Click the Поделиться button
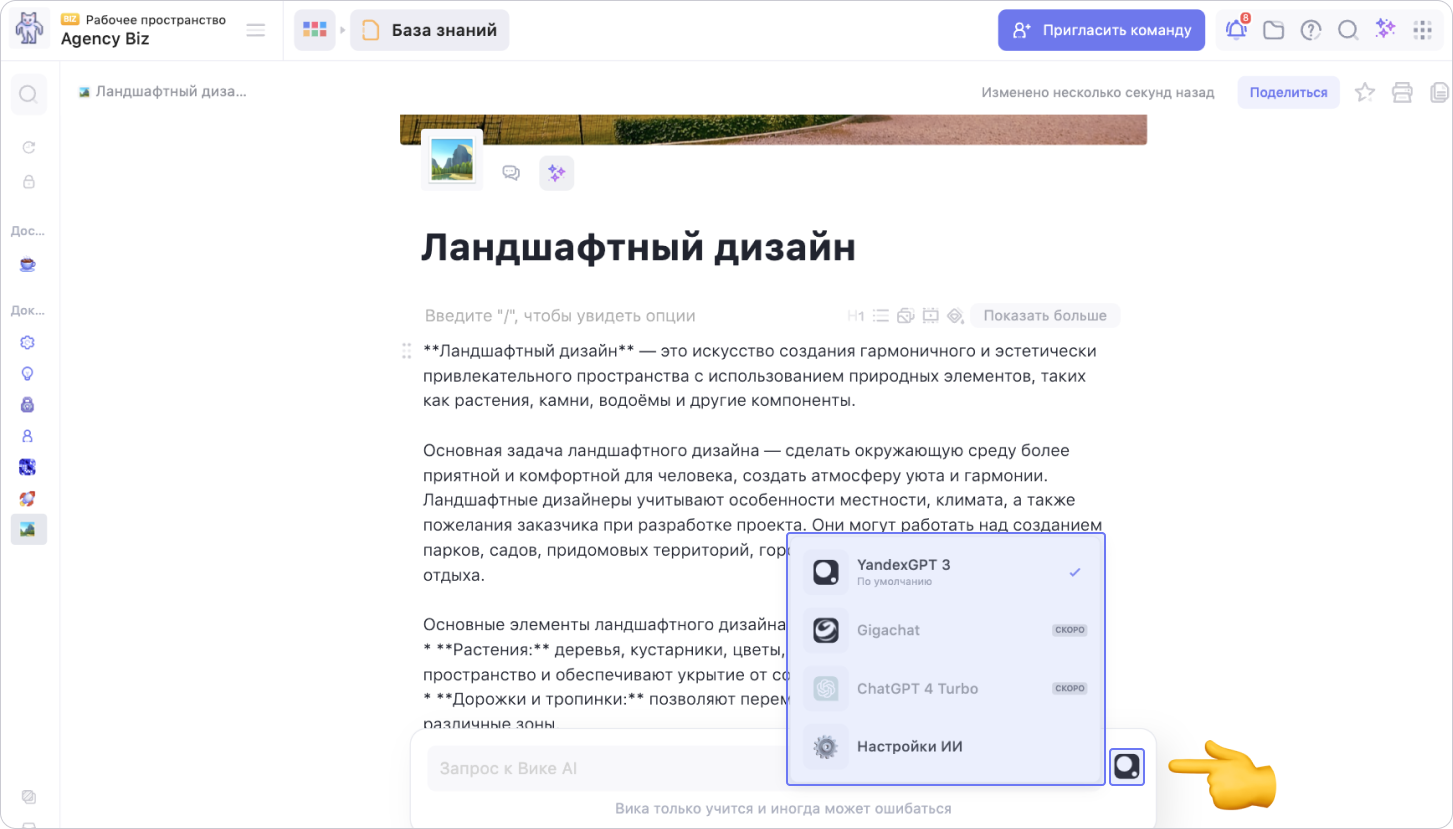Image resolution: width=1453 pixels, height=829 pixels. 1288,93
